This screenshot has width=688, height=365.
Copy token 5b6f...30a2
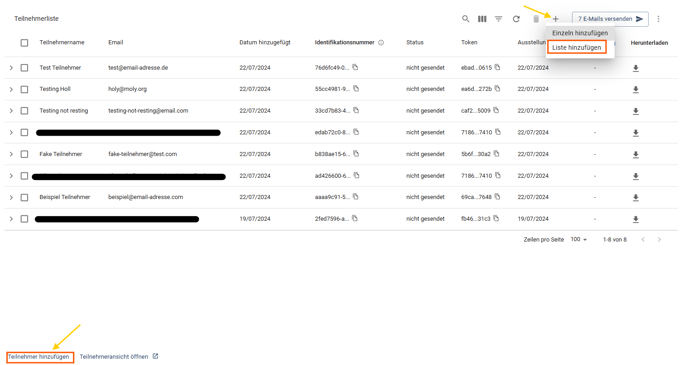[496, 154]
